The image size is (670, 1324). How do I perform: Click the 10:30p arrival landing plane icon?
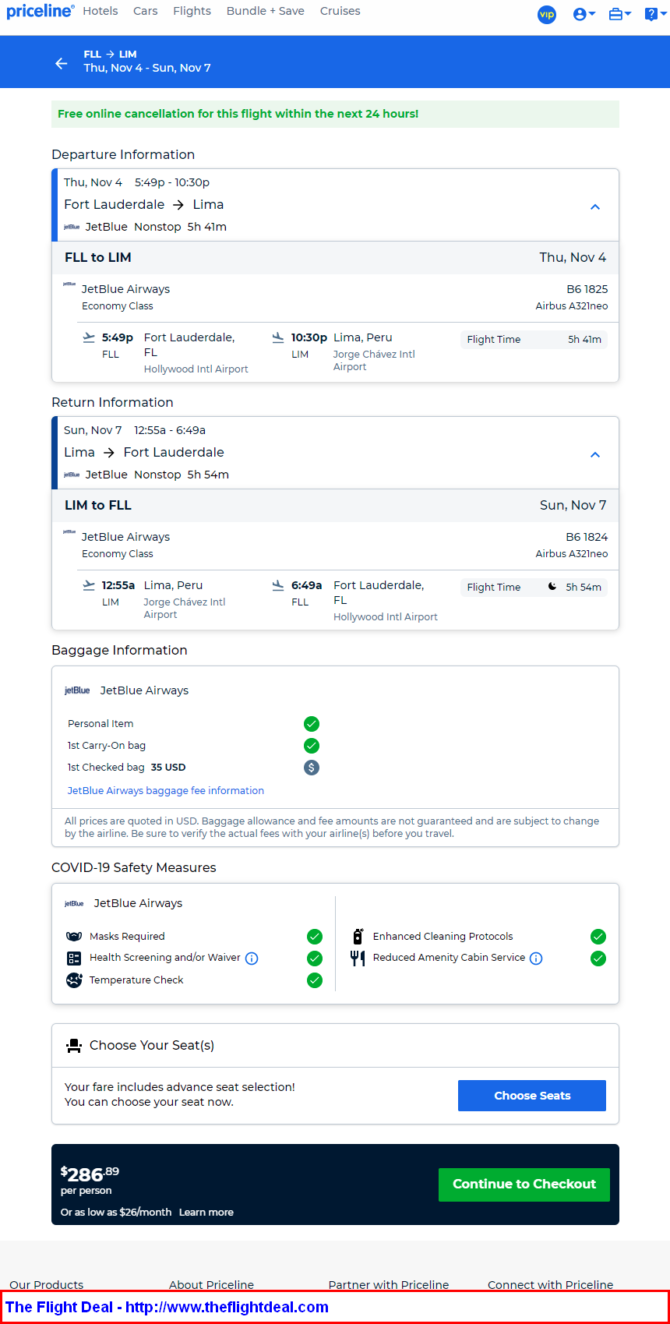(278, 338)
